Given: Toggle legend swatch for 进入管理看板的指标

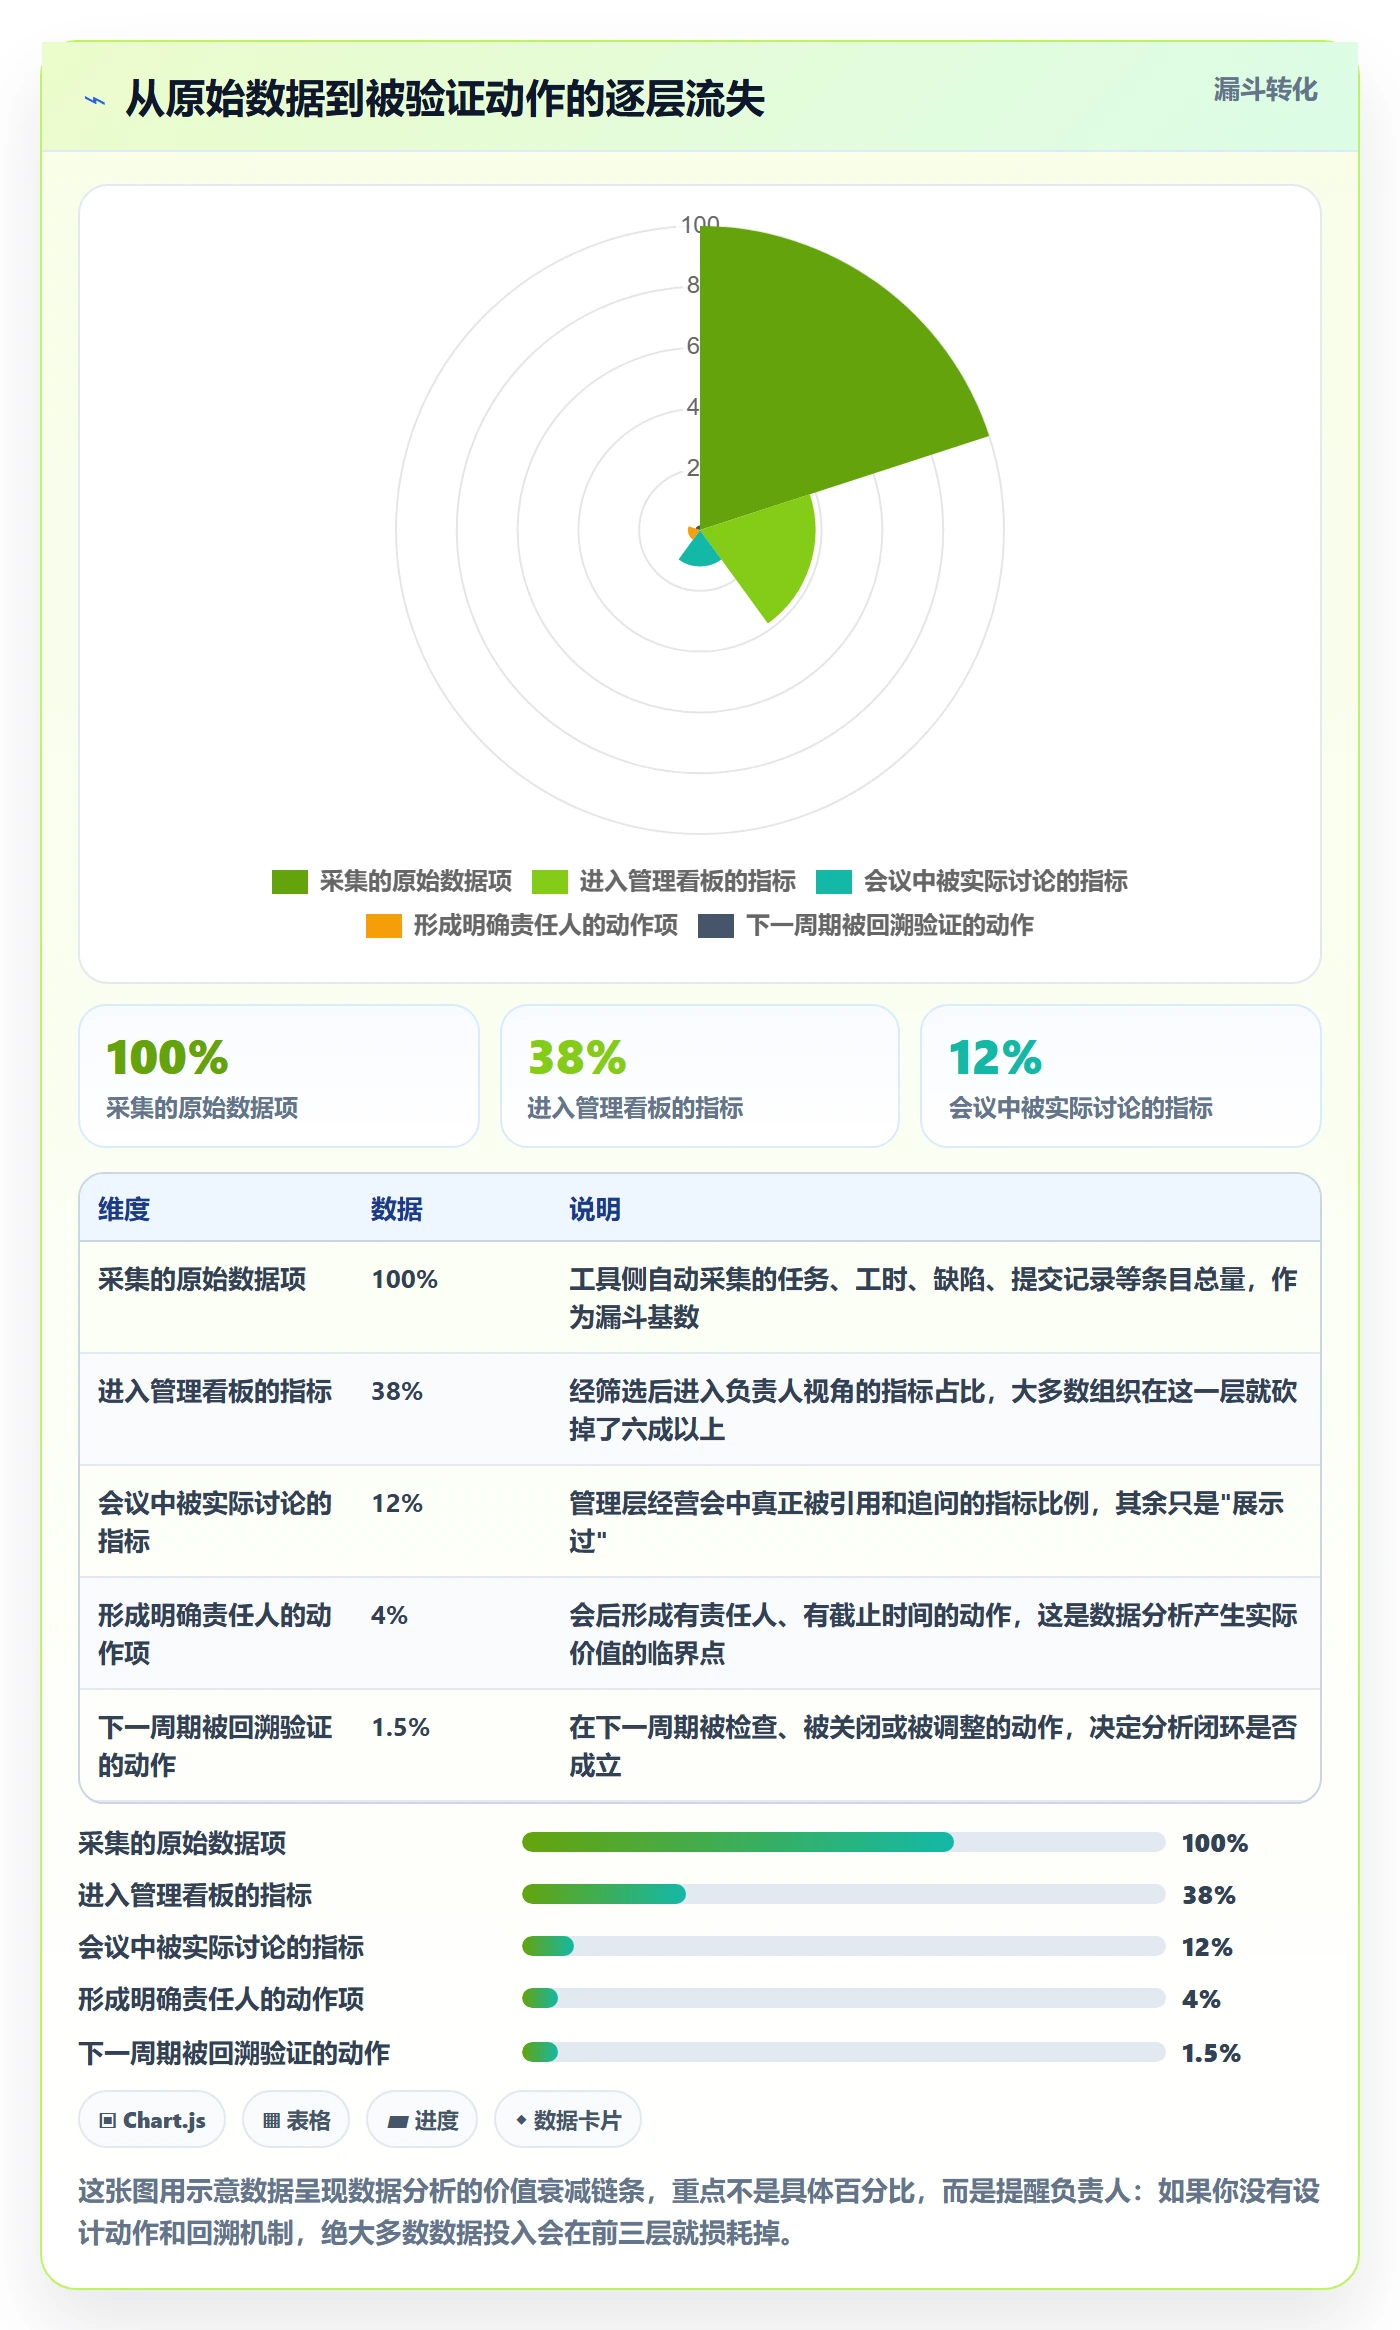Looking at the screenshot, I should tap(550, 882).
